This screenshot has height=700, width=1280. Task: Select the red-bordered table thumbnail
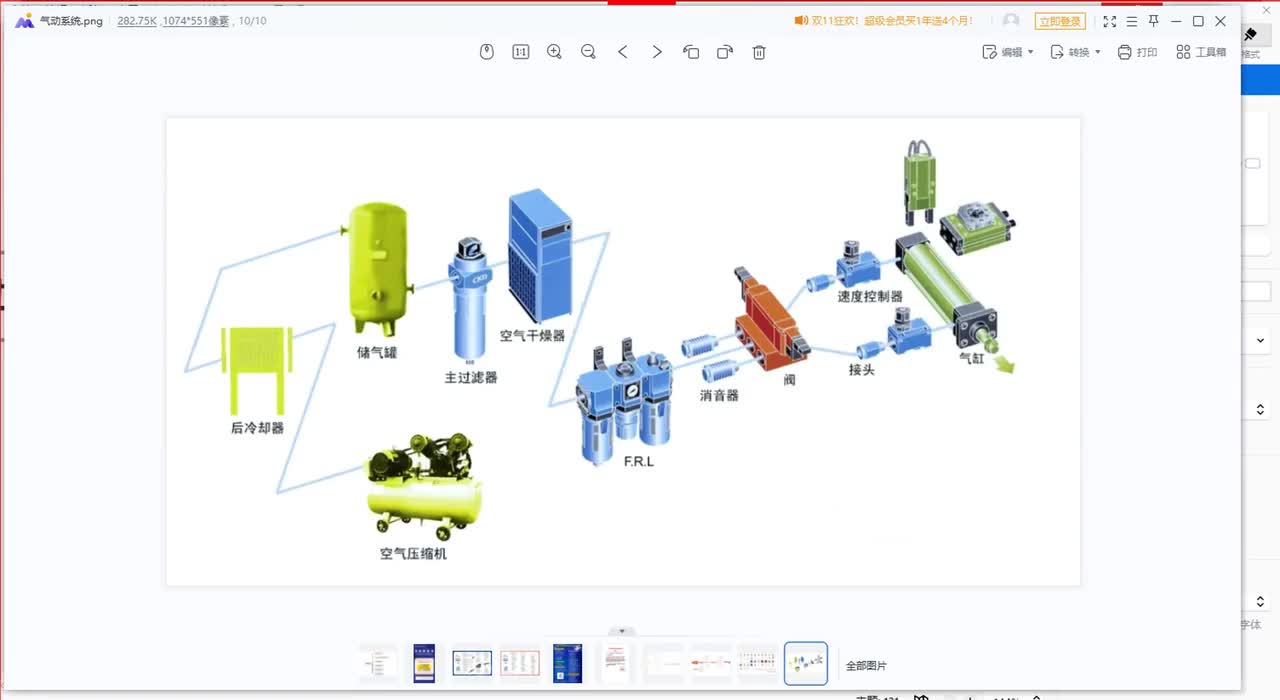[x=520, y=663]
